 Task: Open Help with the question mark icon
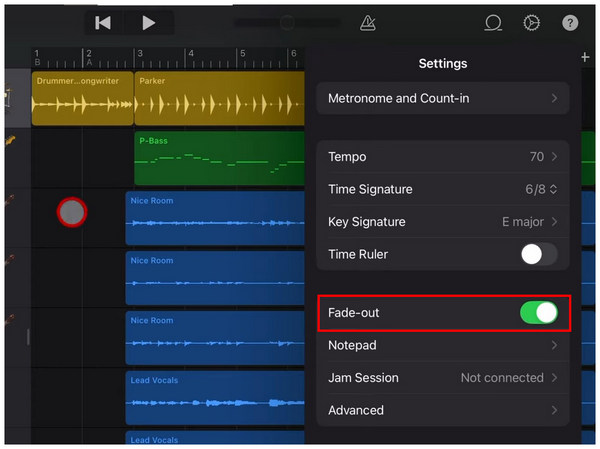(570, 22)
